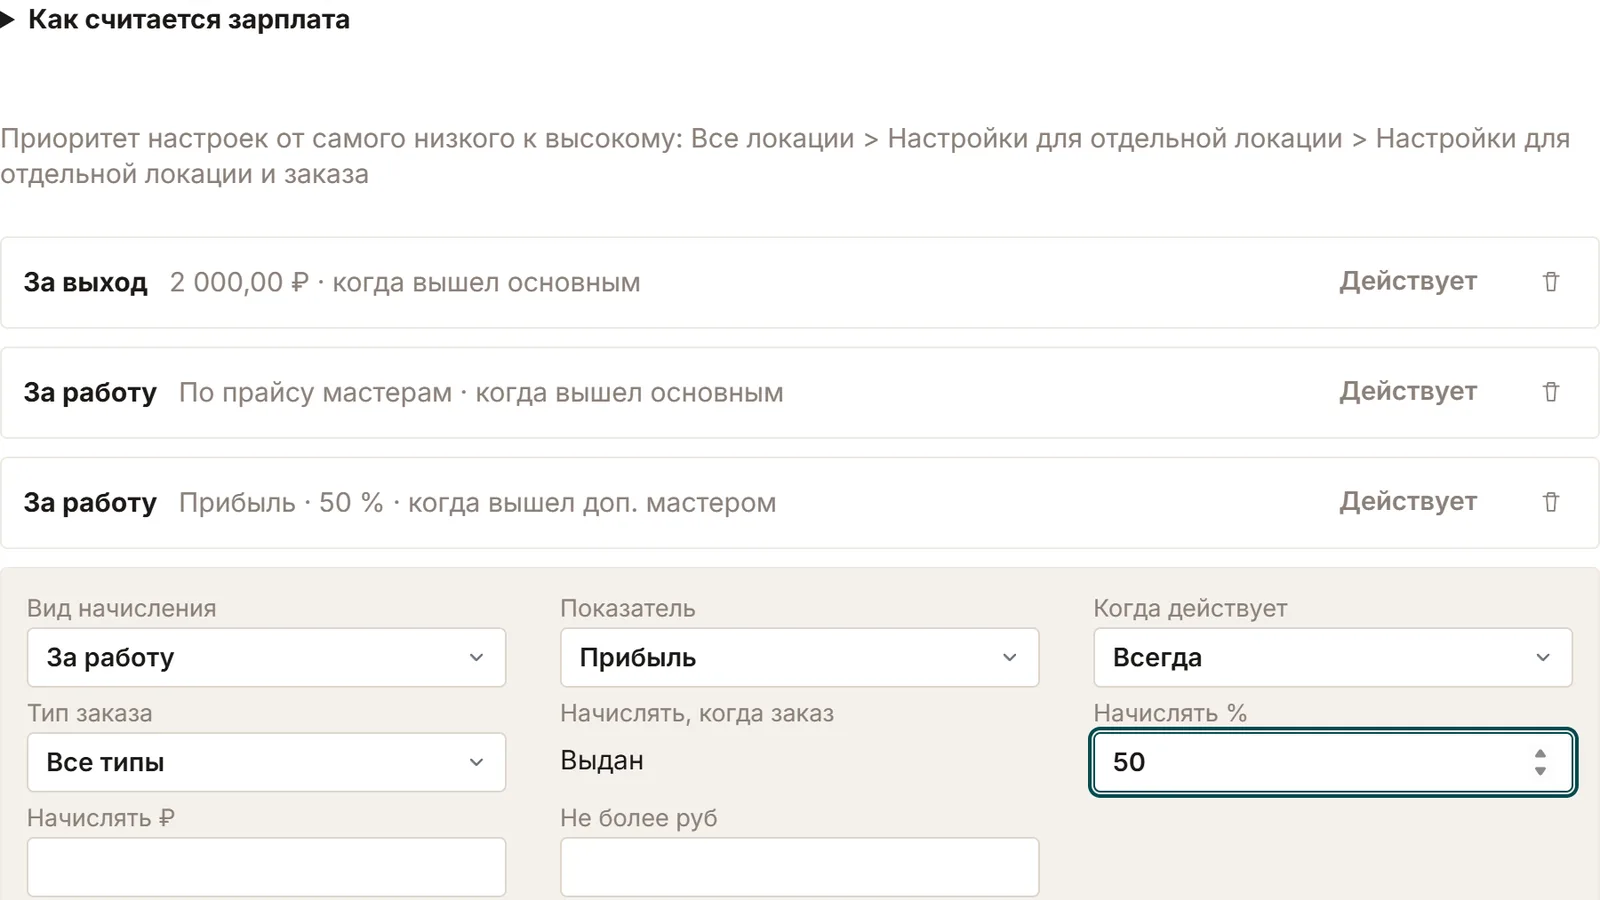The width and height of the screenshot is (1600, 900).
Task: Click 'Действует' status in 'Прибыль · 50 %' row
Action: 1408,502
